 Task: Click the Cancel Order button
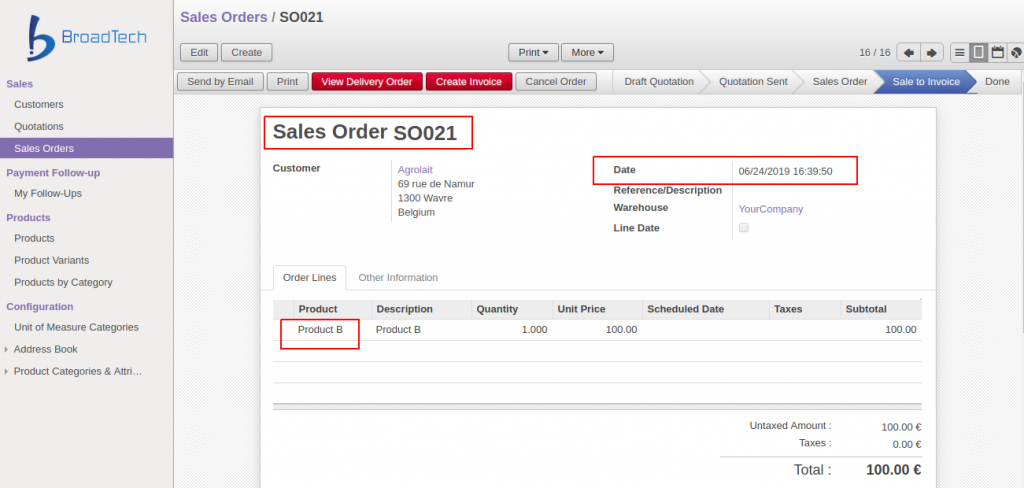click(556, 82)
